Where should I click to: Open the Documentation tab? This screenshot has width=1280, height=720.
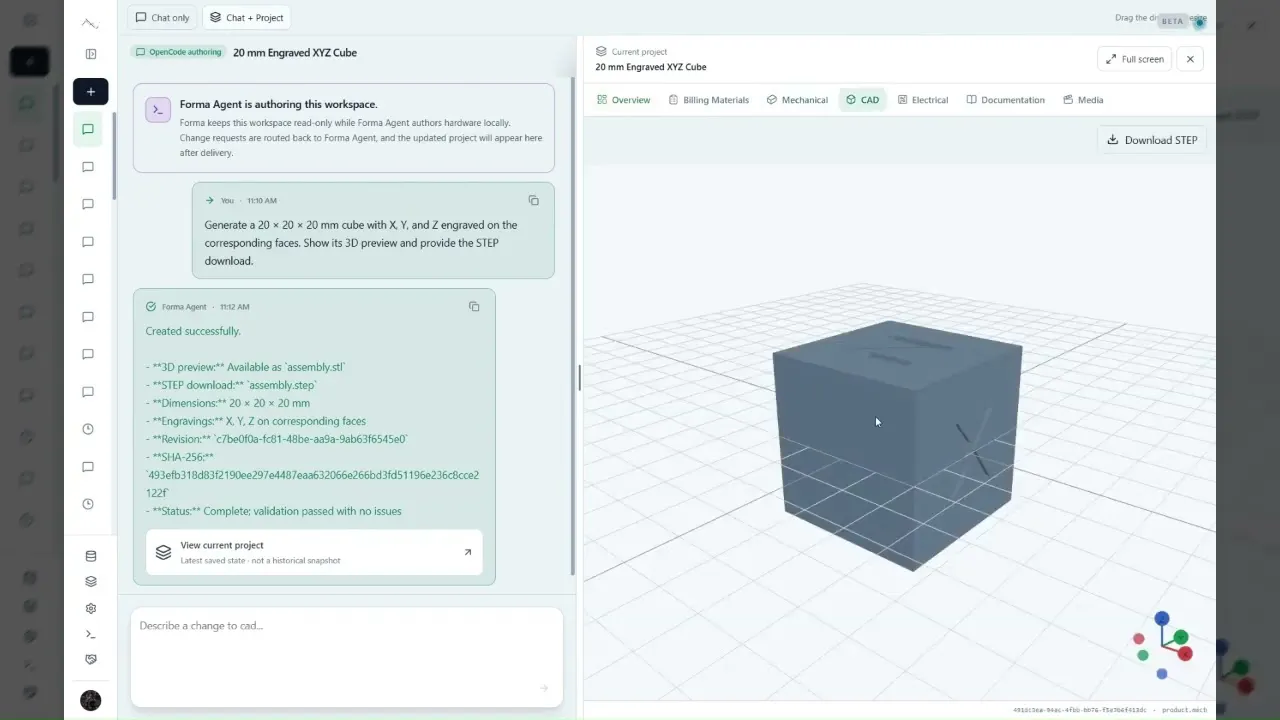(x=1005, y=100)
